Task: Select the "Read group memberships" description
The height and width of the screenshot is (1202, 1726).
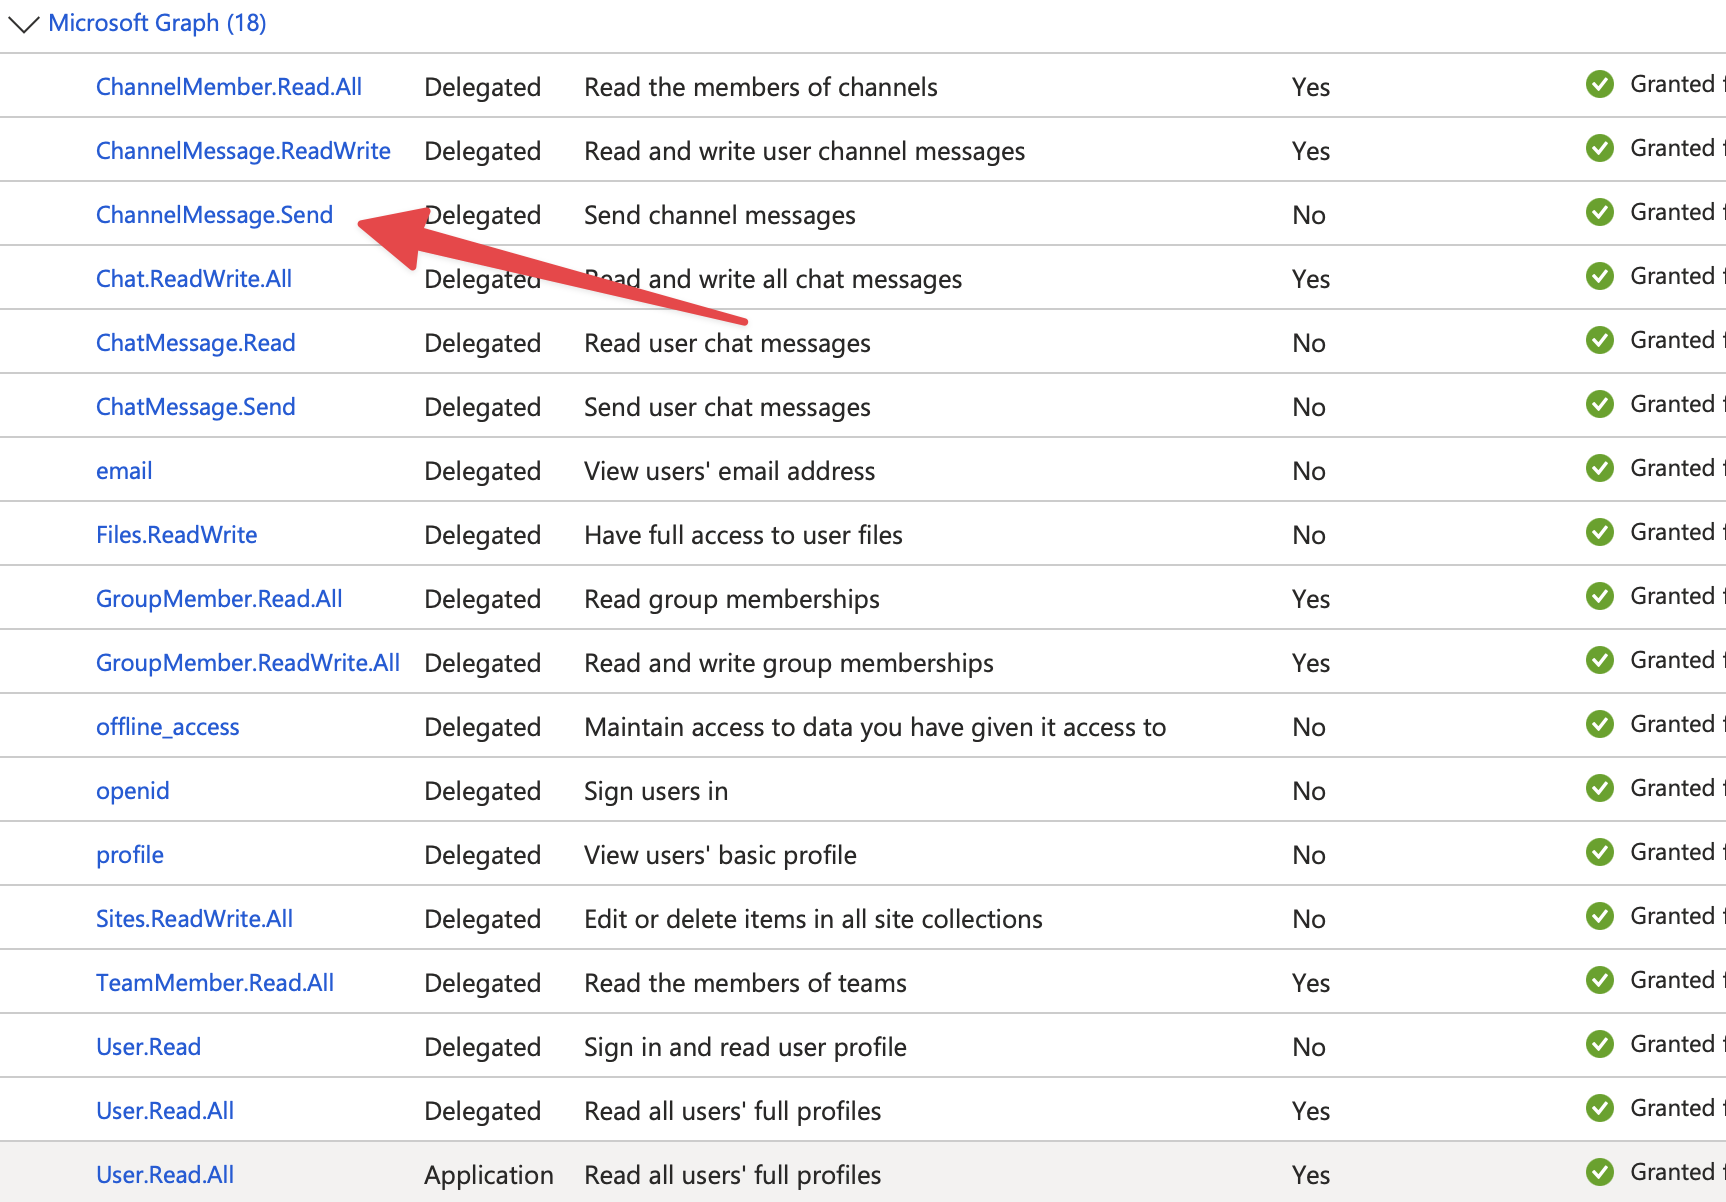Action: tap(732, 599)
